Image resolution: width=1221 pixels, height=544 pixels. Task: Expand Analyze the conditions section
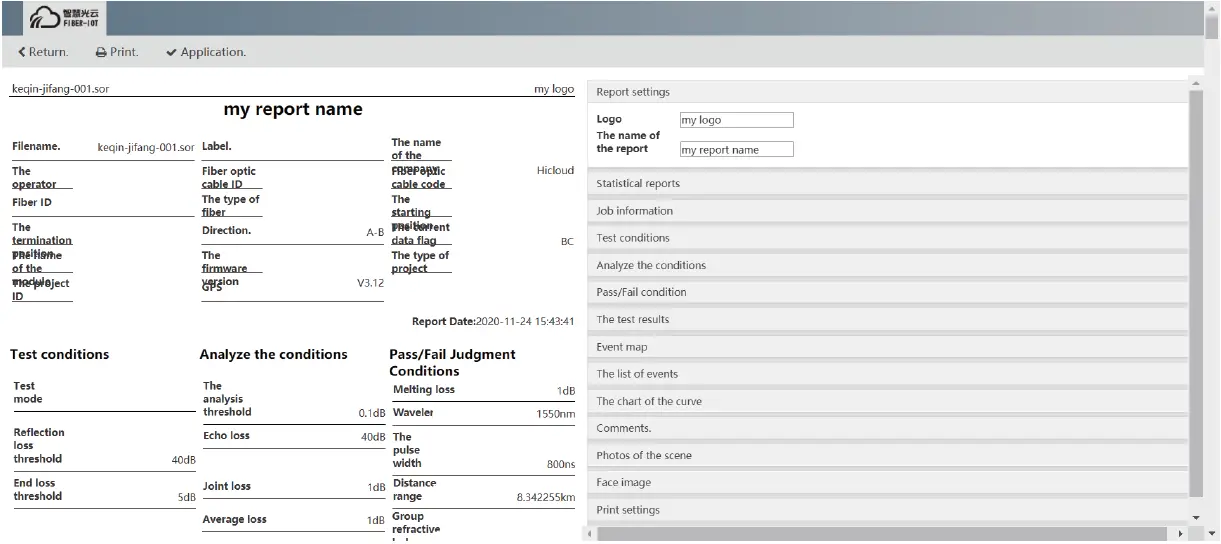pos(651,265)
